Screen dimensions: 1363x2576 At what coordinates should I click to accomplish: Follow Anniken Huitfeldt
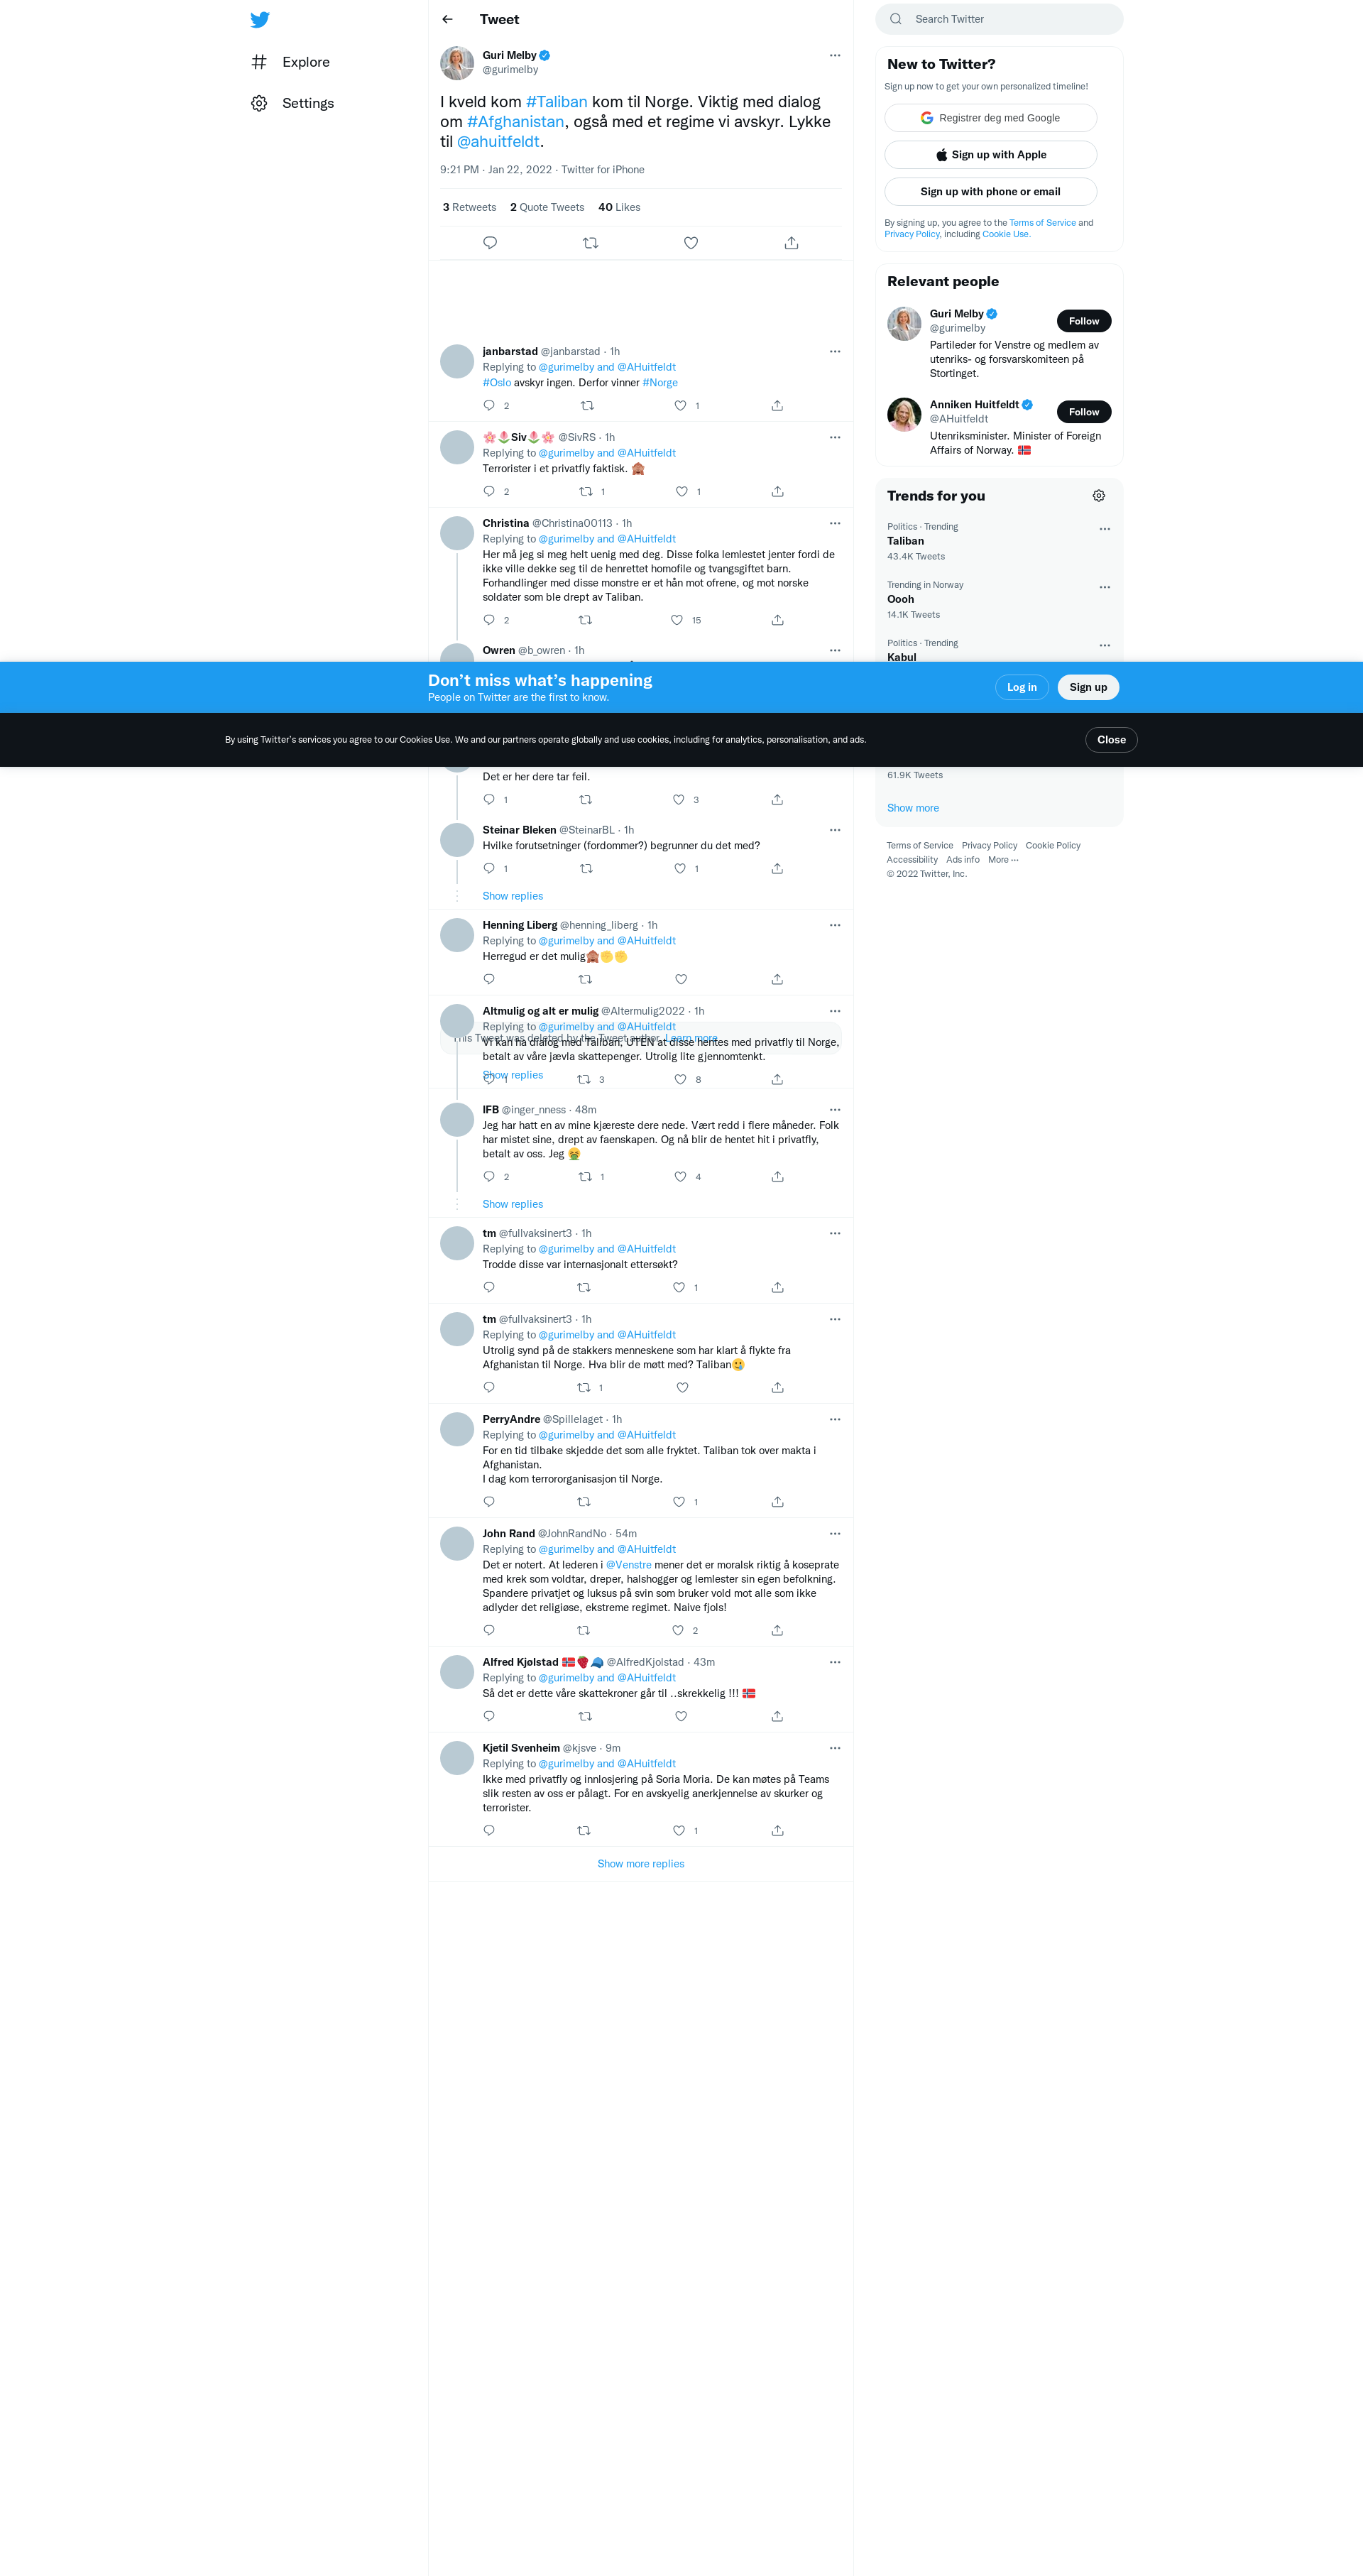click(1083, 412)
